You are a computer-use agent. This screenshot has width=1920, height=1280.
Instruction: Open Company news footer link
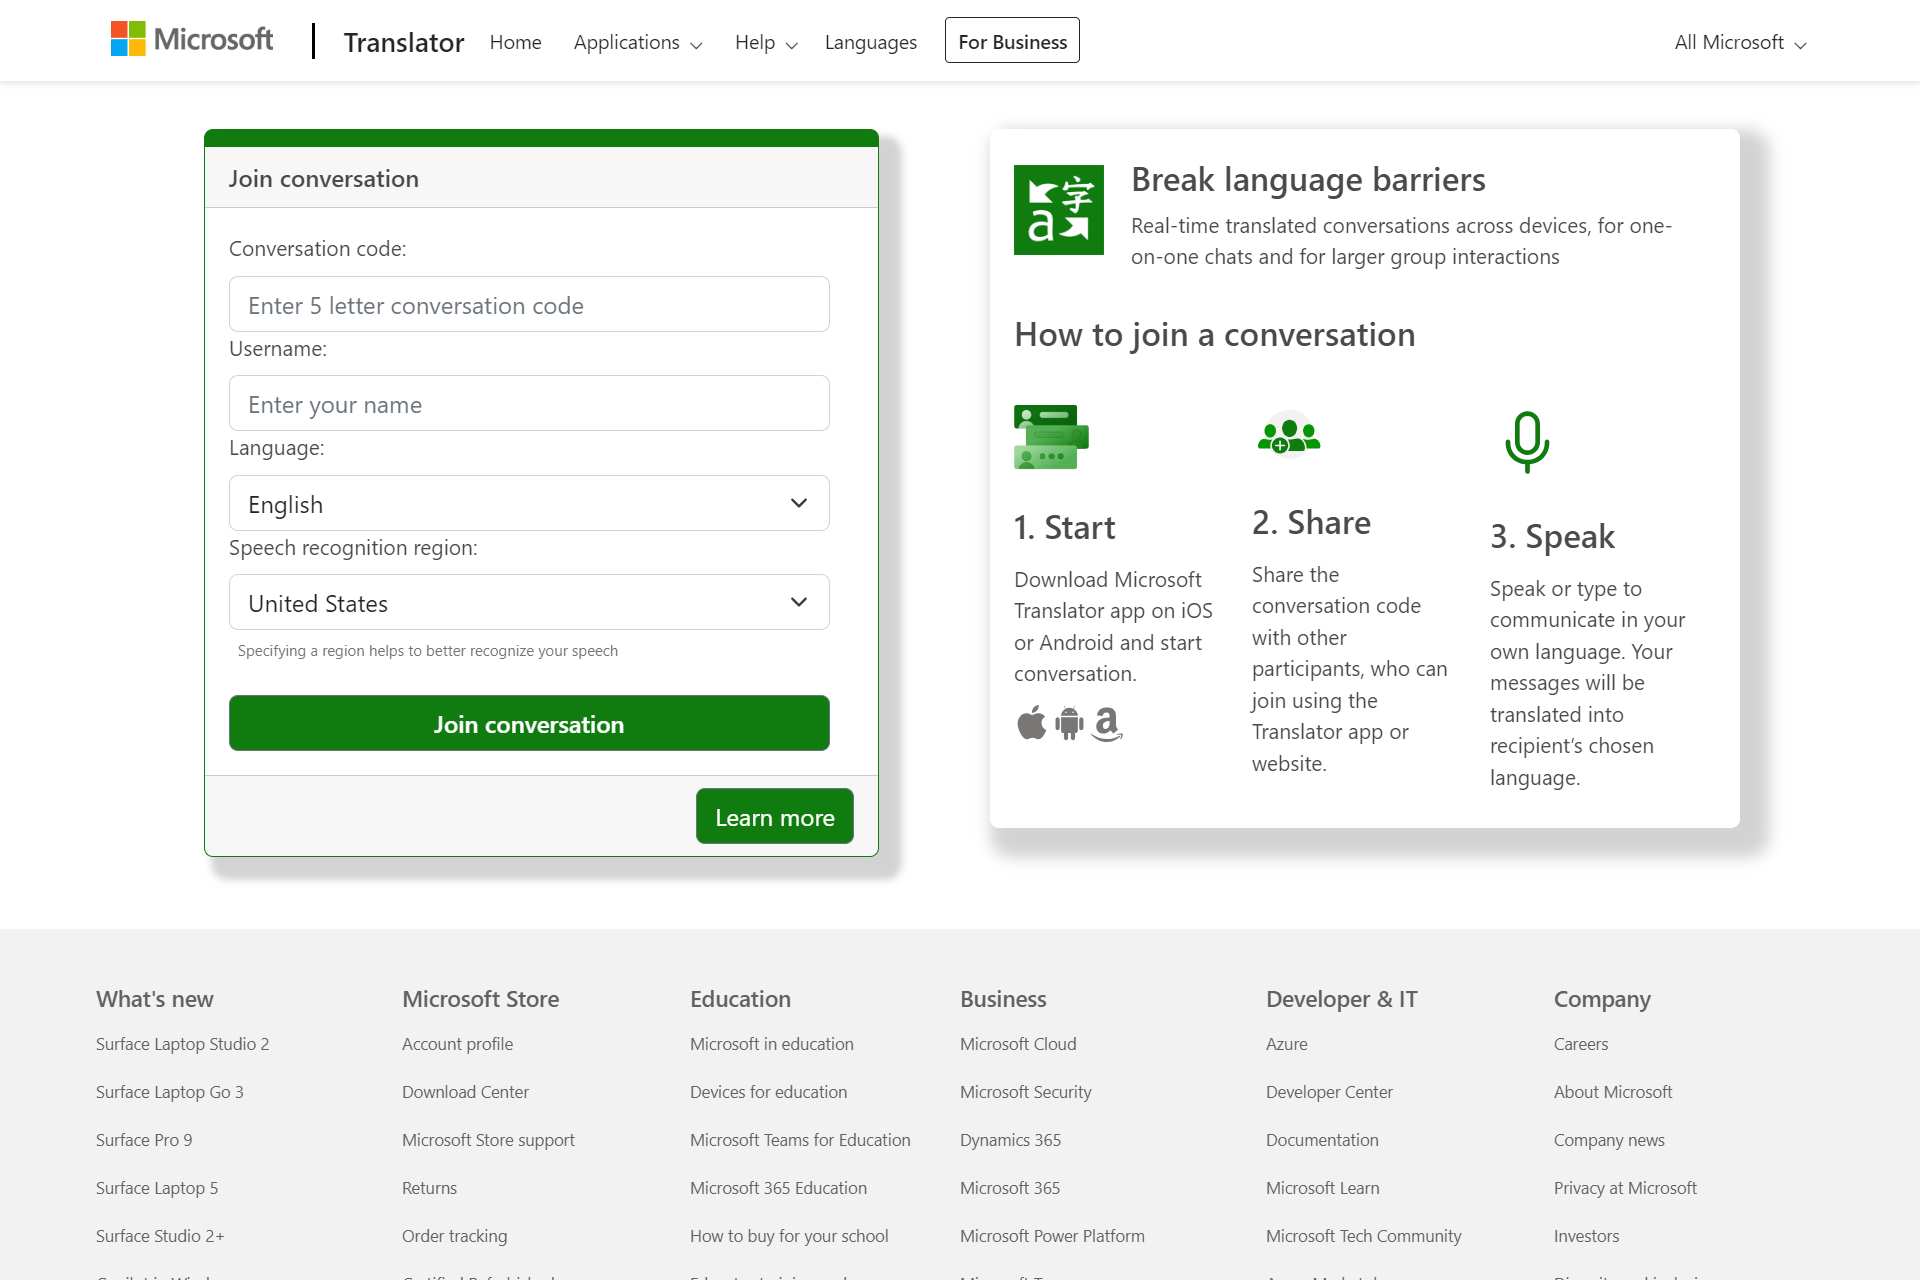[1609, 1140]
